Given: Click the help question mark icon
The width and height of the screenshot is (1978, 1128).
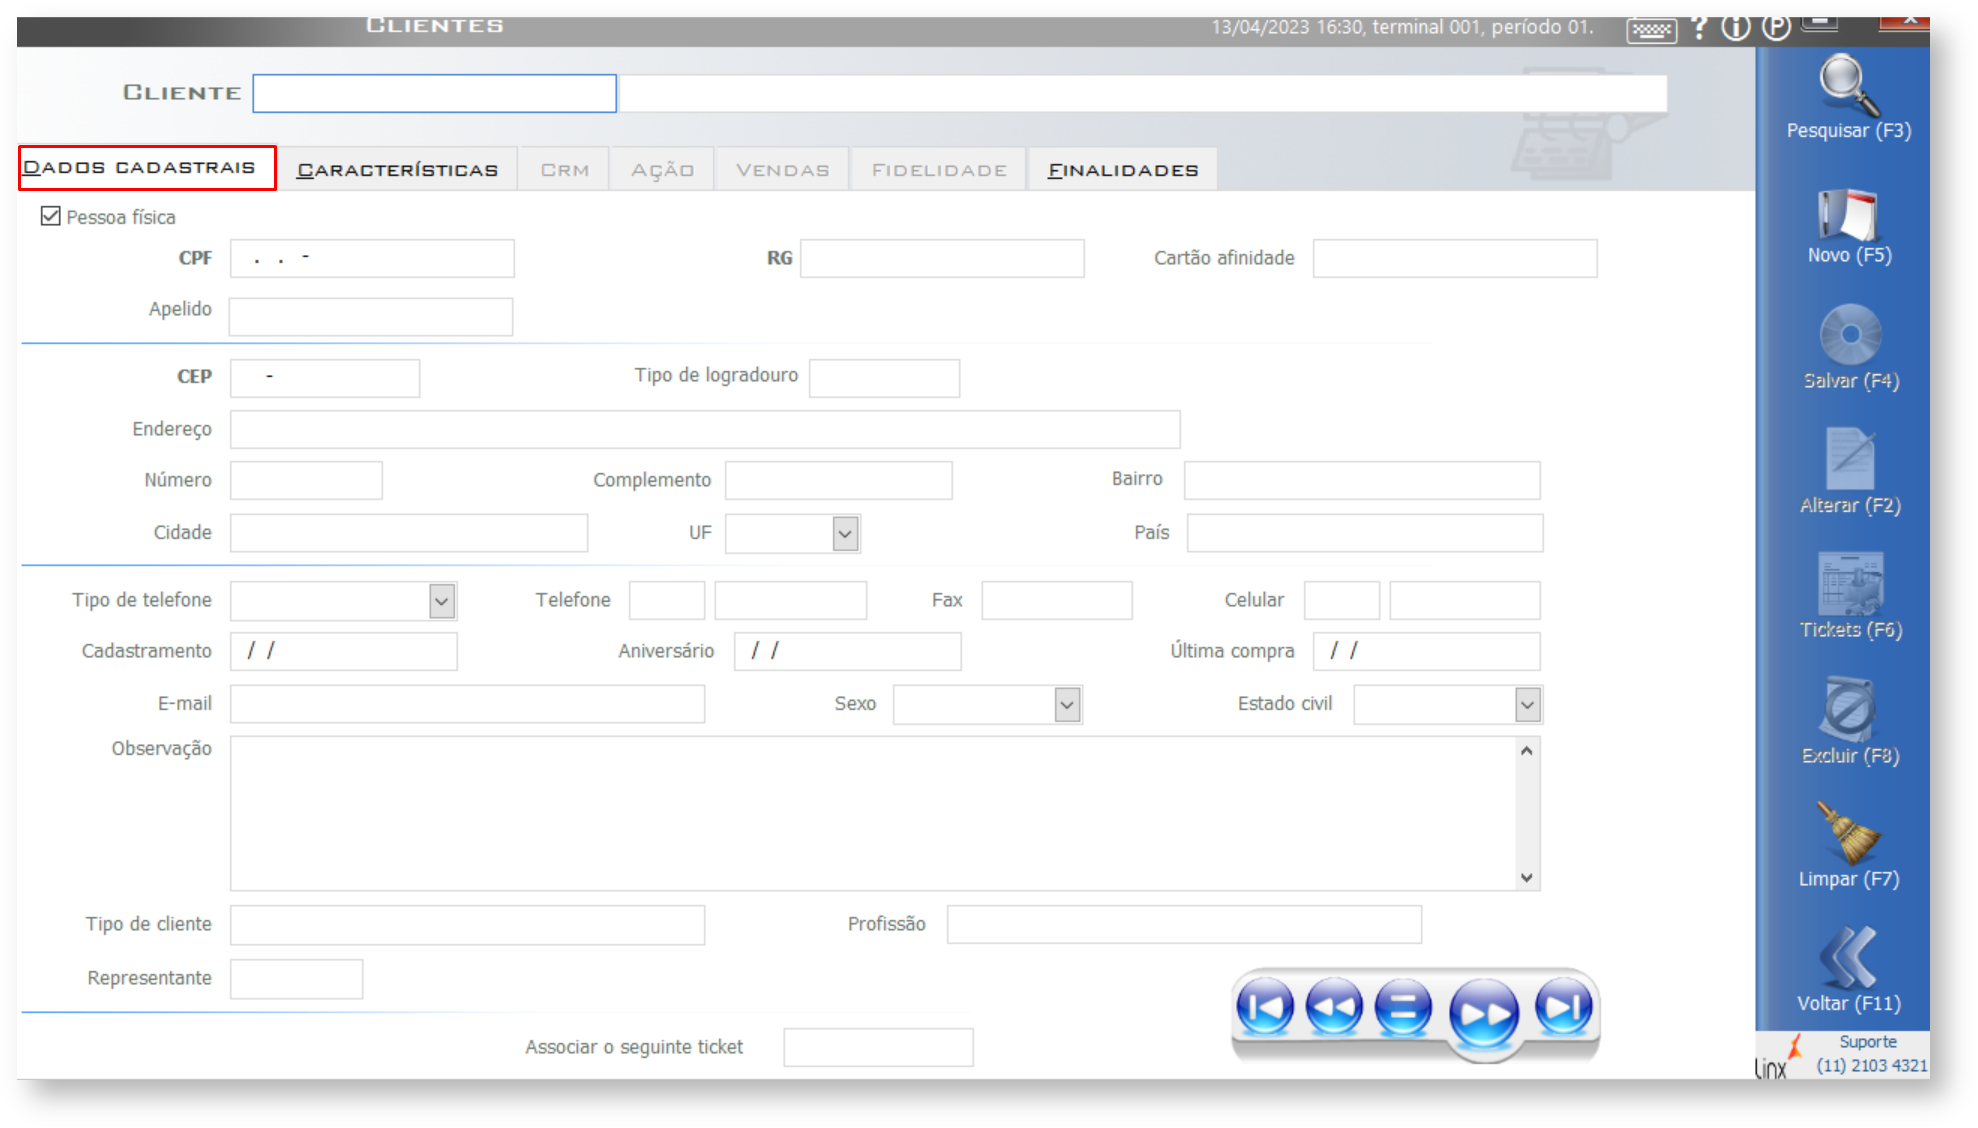Looking at the screenshot, I should [1699, 27].
